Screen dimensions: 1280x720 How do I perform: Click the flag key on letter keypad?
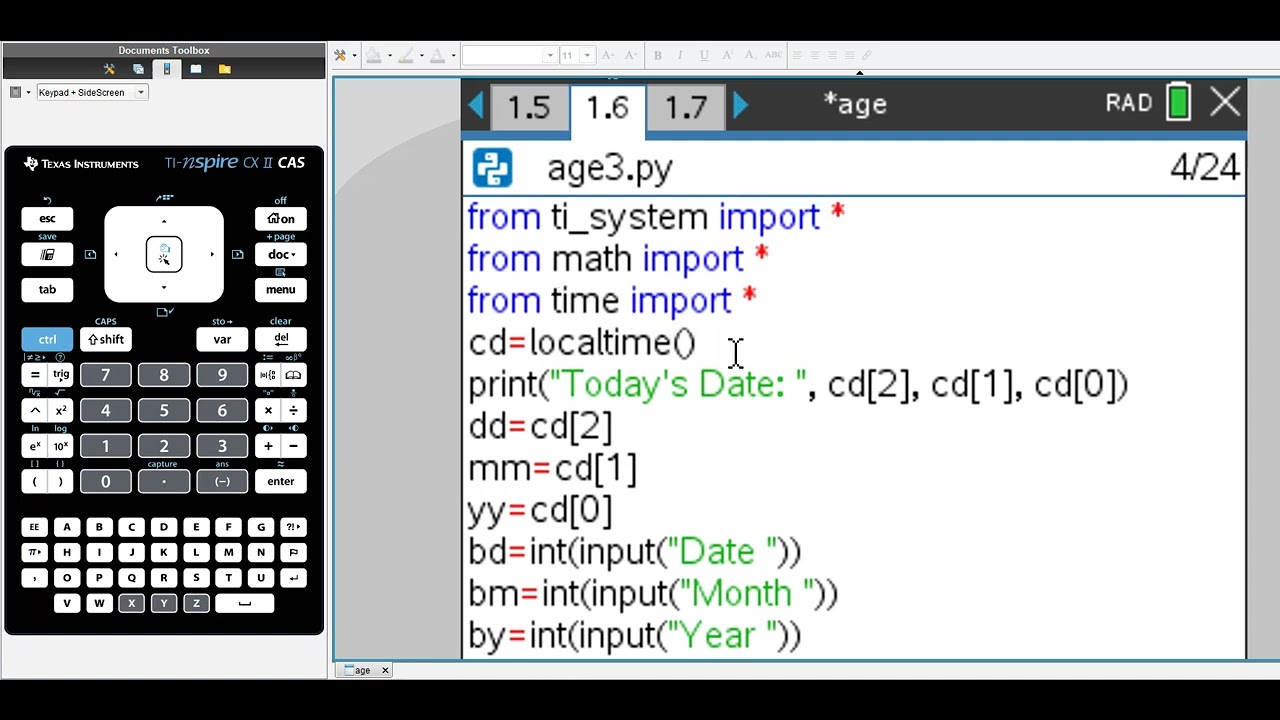[x=293, y=552]
